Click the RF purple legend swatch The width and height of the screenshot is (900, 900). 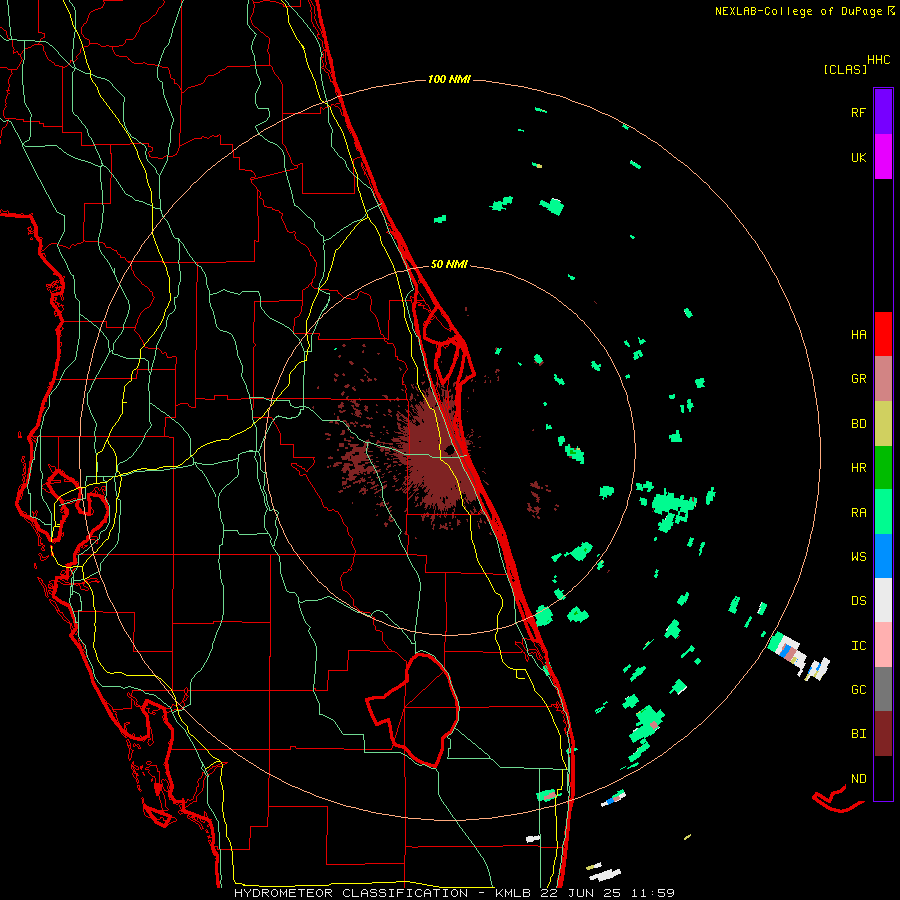[x=883, y=111]
